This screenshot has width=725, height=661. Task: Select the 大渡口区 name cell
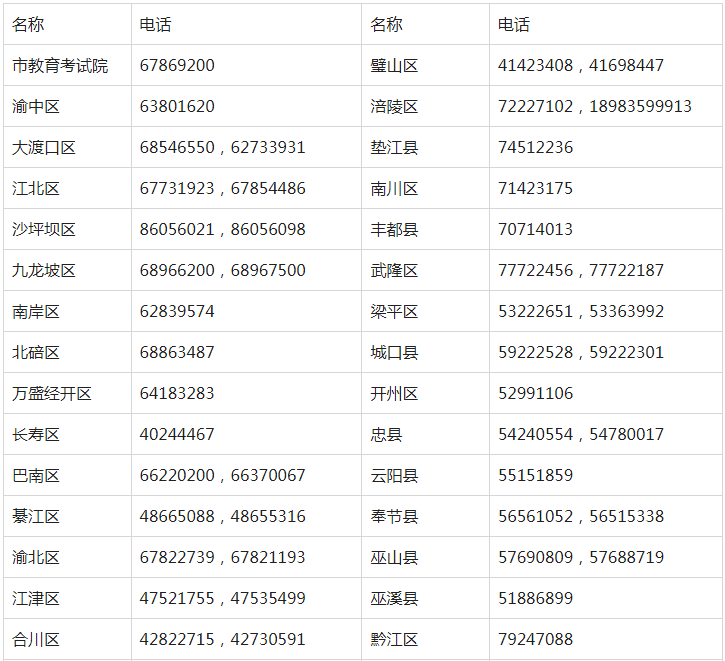pos(44,148)
